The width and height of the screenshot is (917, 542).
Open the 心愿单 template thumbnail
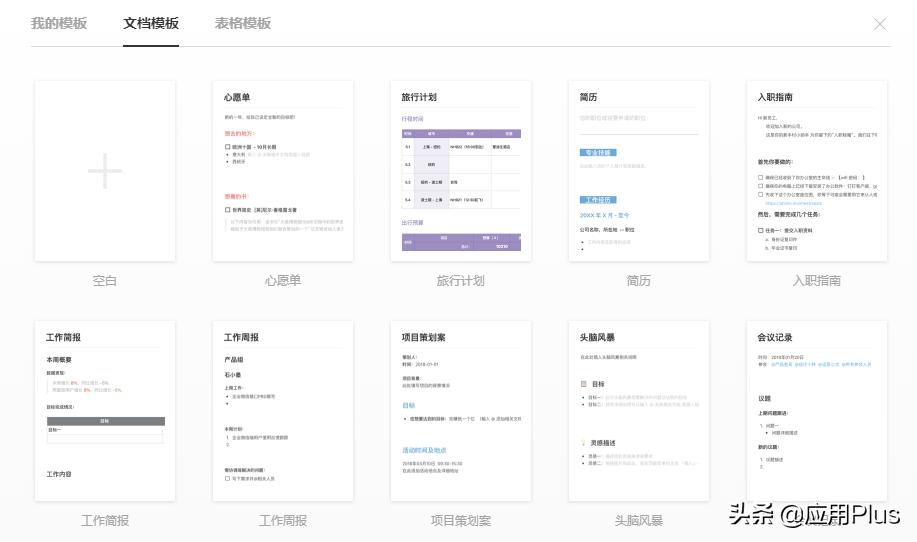283,171
